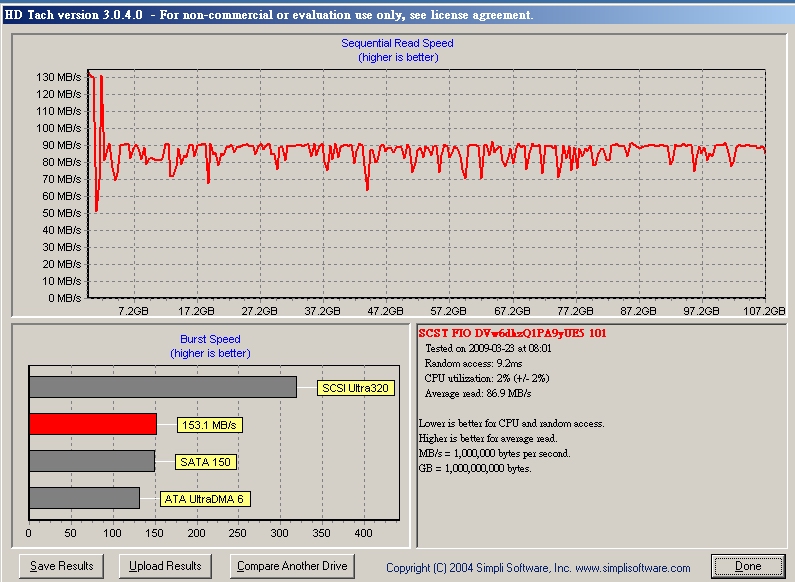This screenshot has height=582, width=795.
Task: Click the gray SATA 150 bar
Action: click(x=92, y=461)
